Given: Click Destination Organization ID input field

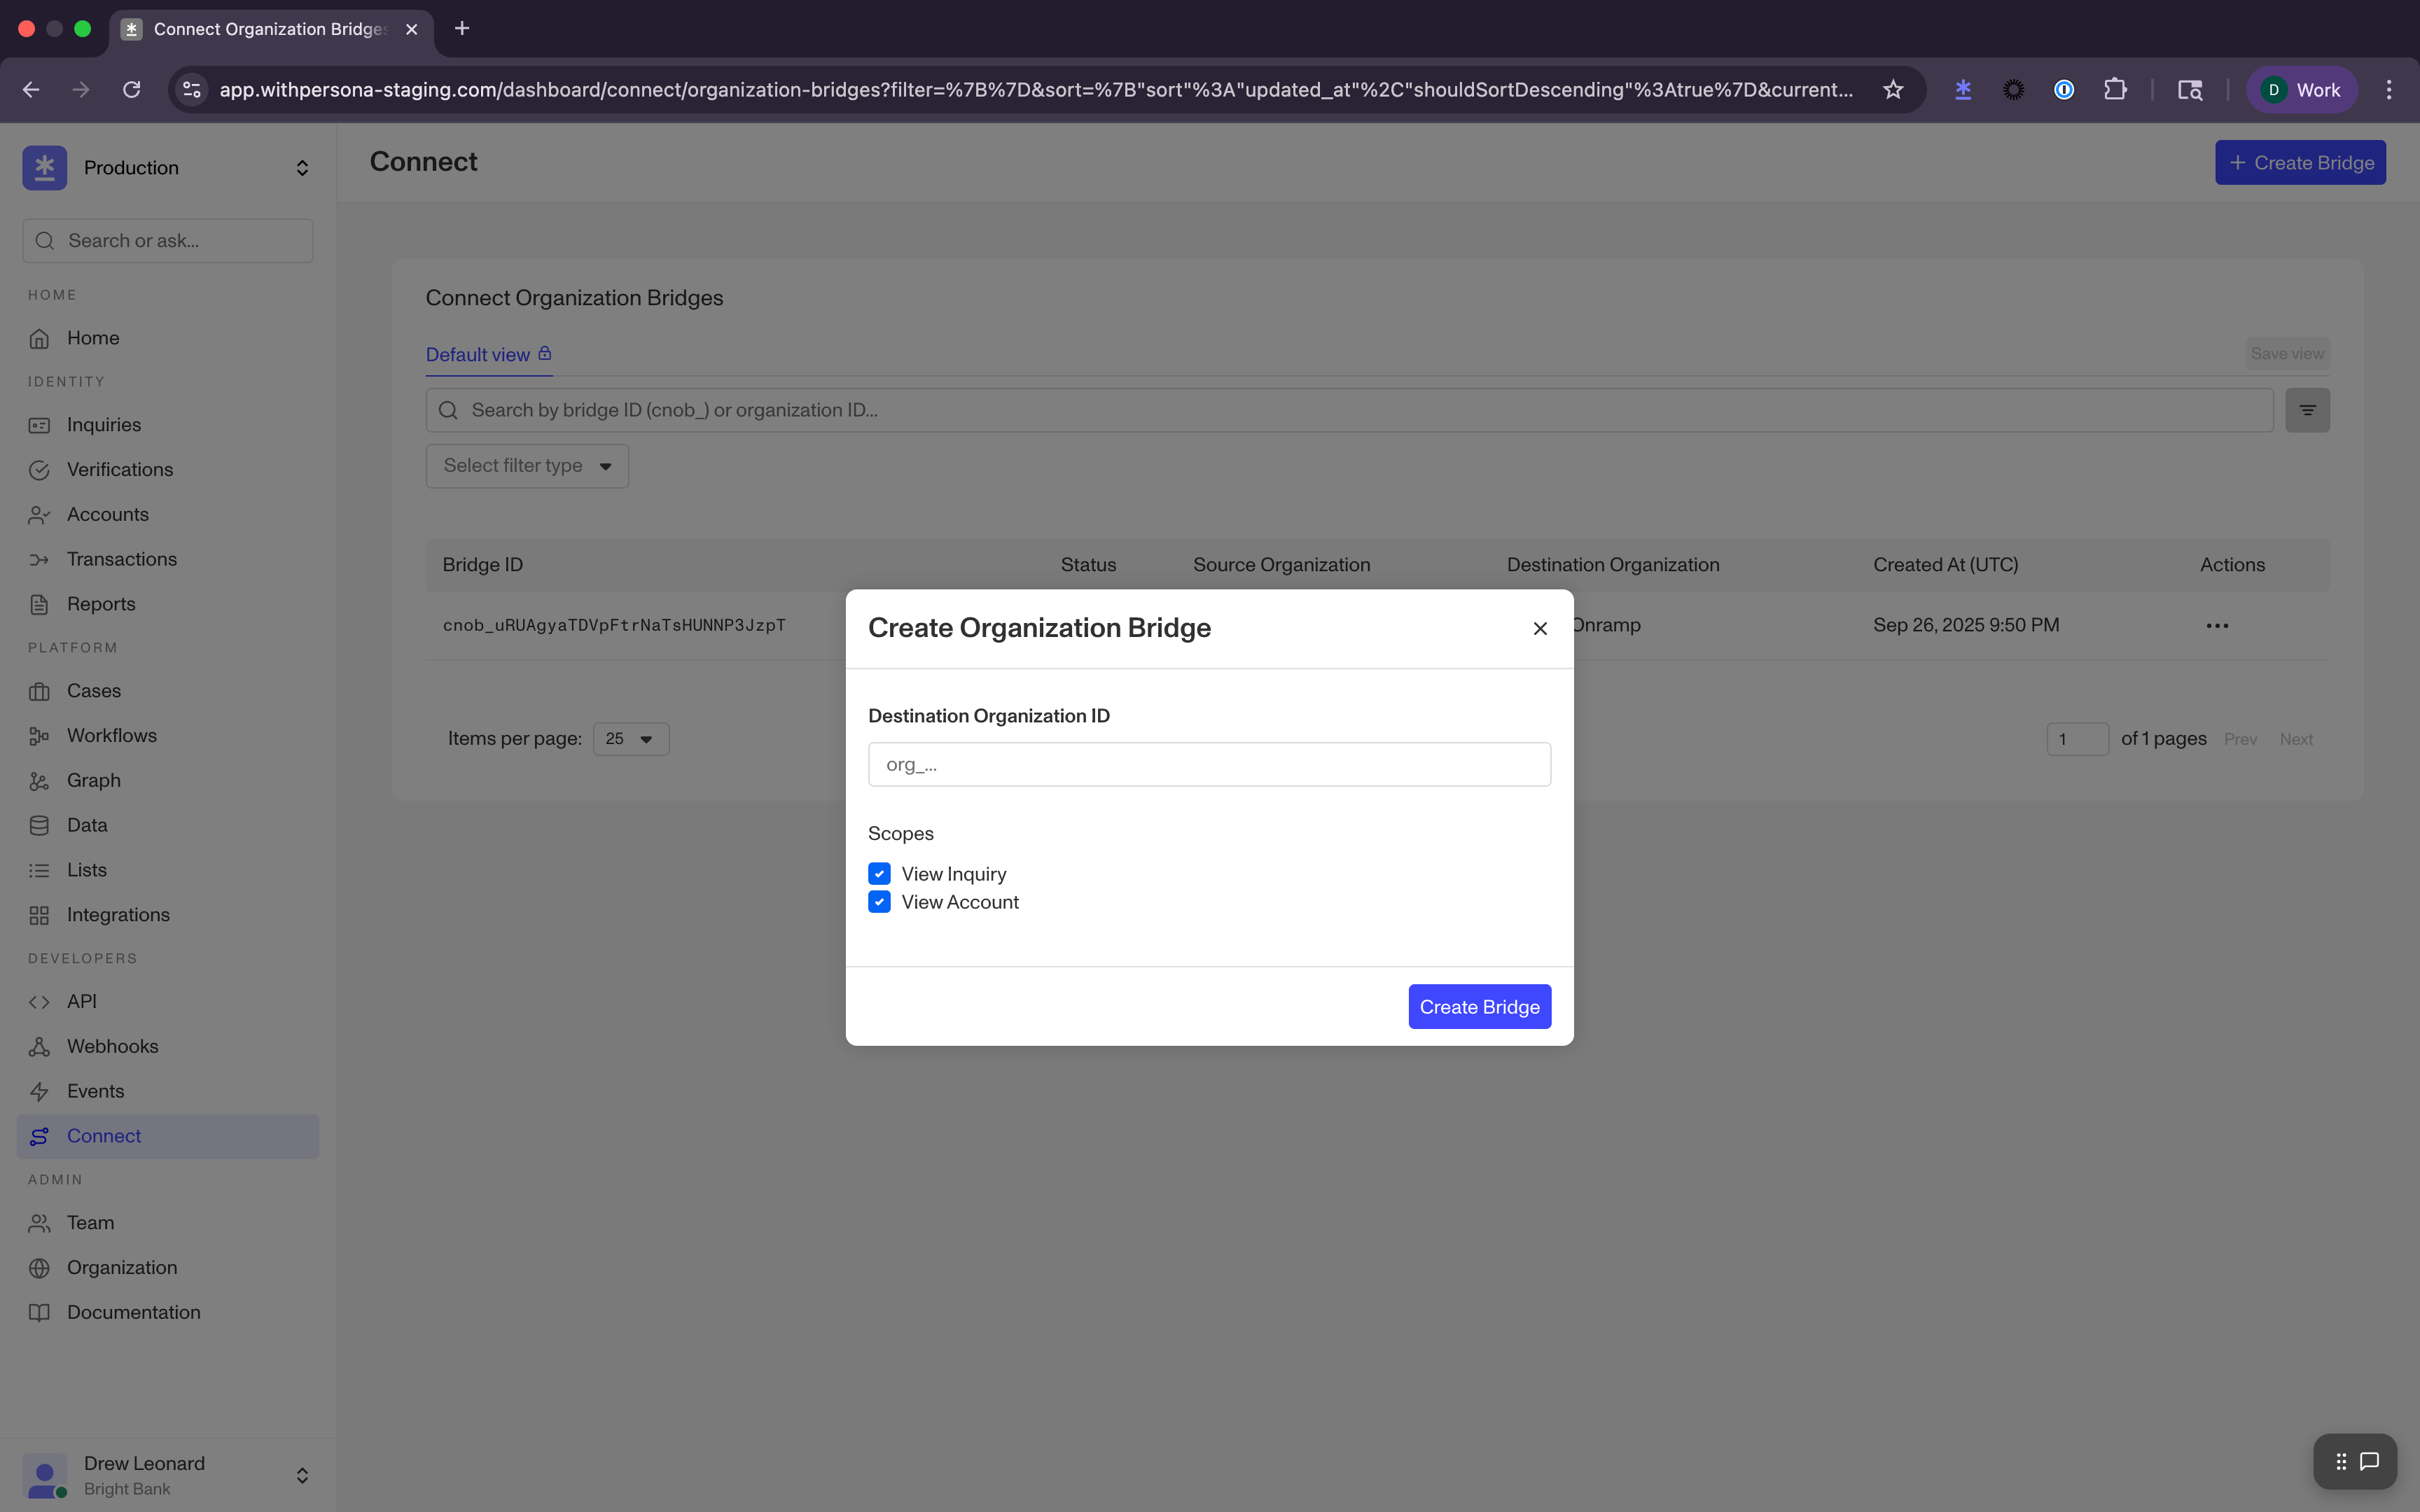Looking at the screenshot, I should coord(1209,764).
